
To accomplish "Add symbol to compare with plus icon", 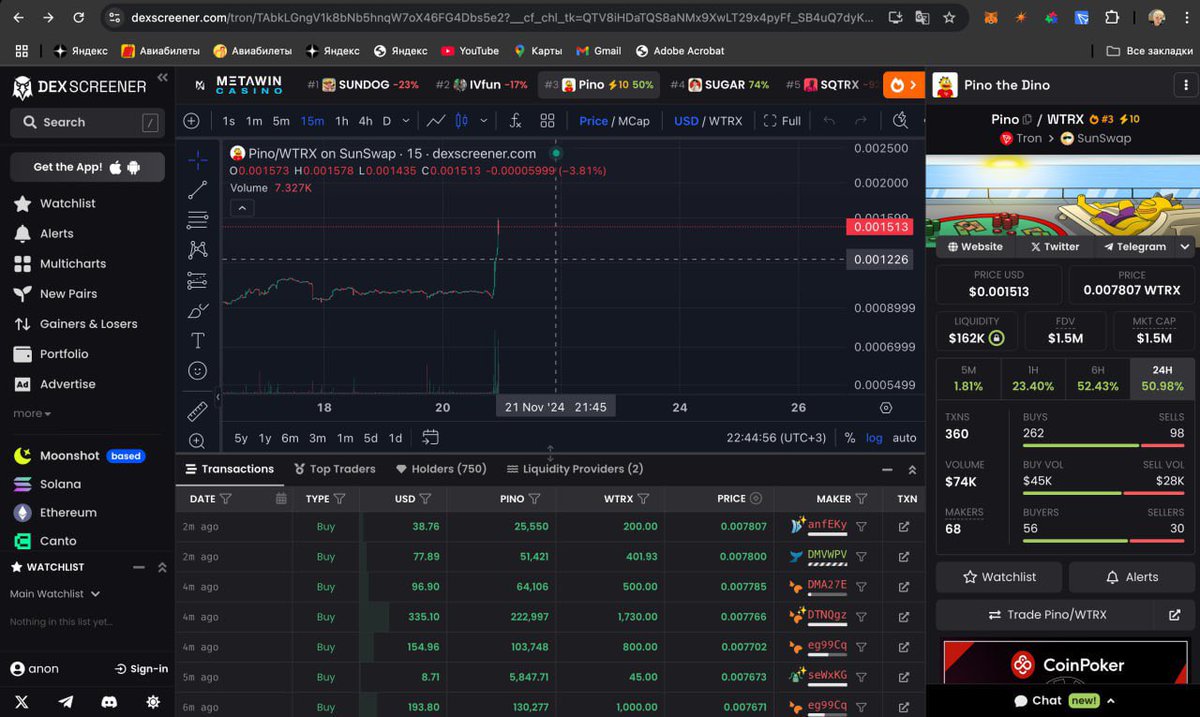I will point(192,121).
